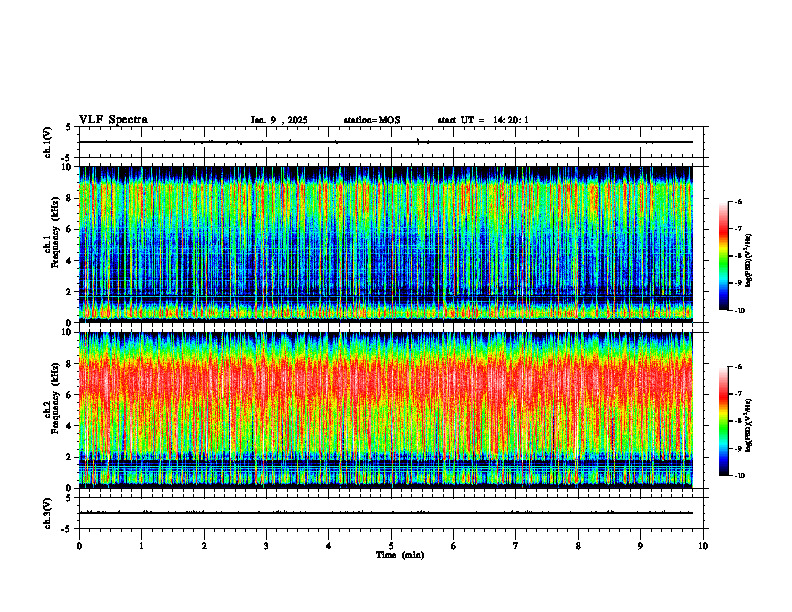This screenshot has width=792, height=612.
Task: Click the ch.1 voltage waveform trace
Action: (x=386, y=142)
